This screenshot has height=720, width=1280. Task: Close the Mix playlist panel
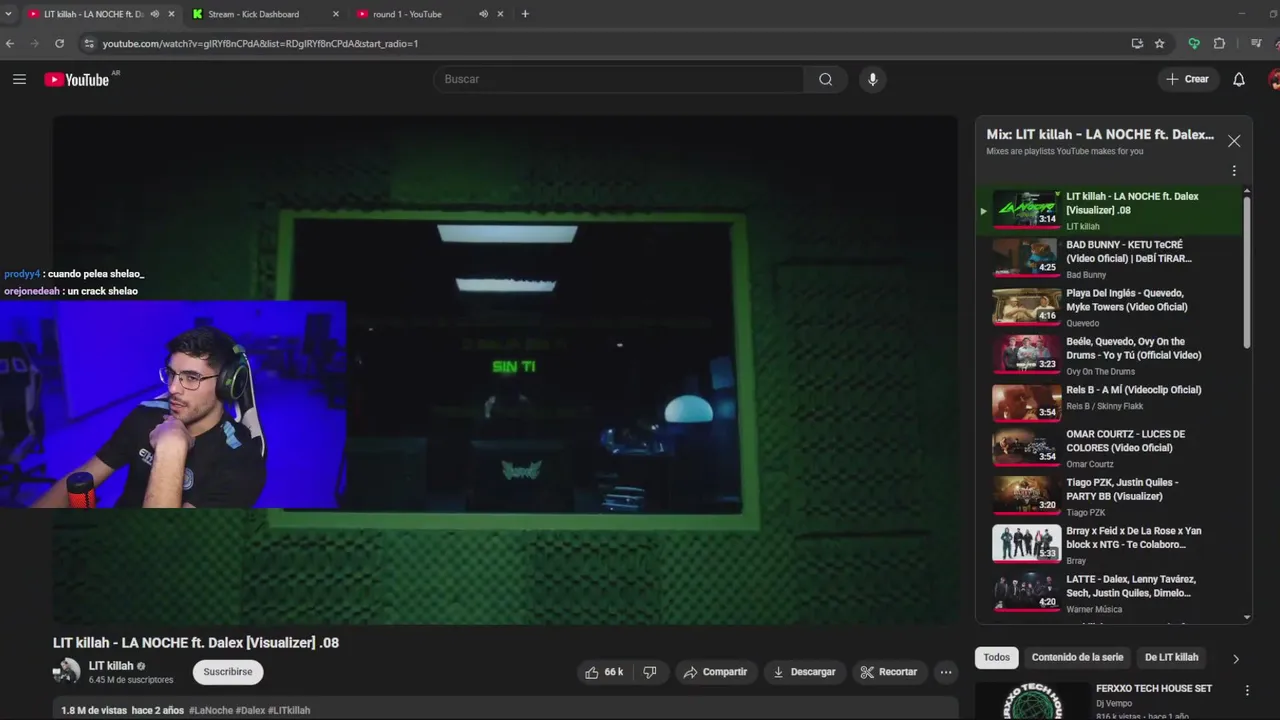tap(1234, 141)
